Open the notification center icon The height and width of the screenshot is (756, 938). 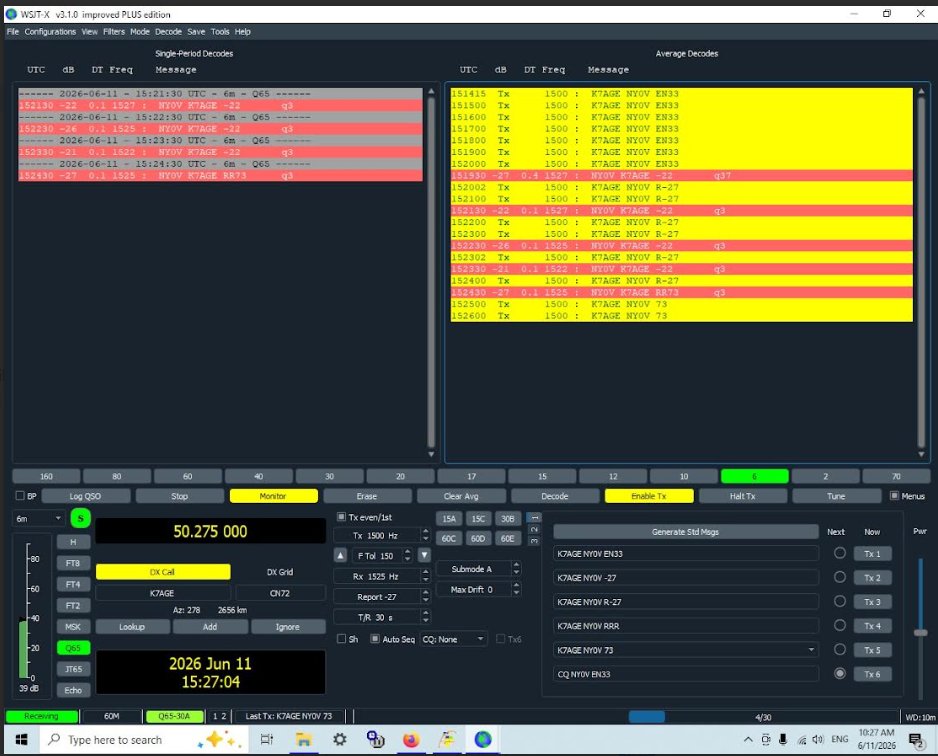coord(916,740)
